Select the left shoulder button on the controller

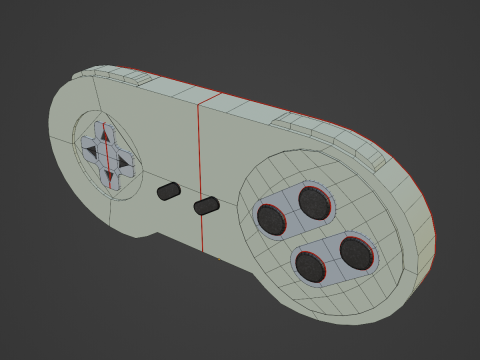[112, 75]
